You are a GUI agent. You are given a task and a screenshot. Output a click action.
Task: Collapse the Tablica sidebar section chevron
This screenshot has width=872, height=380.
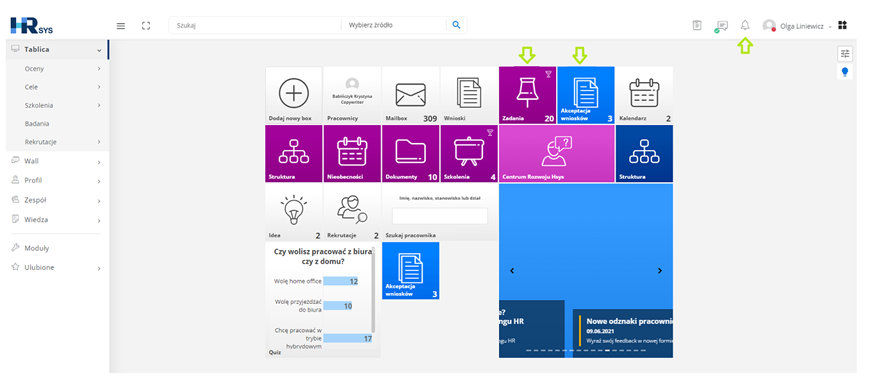[99, 50]
